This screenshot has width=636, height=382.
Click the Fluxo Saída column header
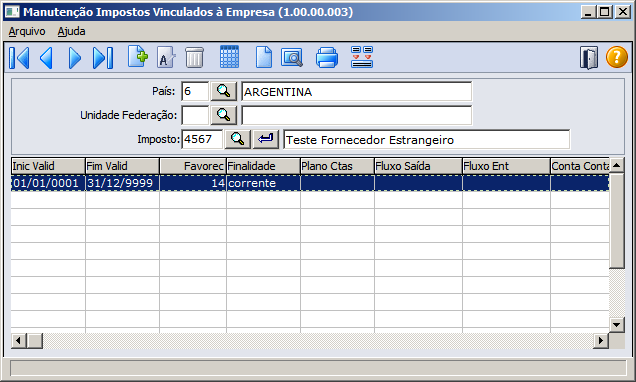[418, 166]
